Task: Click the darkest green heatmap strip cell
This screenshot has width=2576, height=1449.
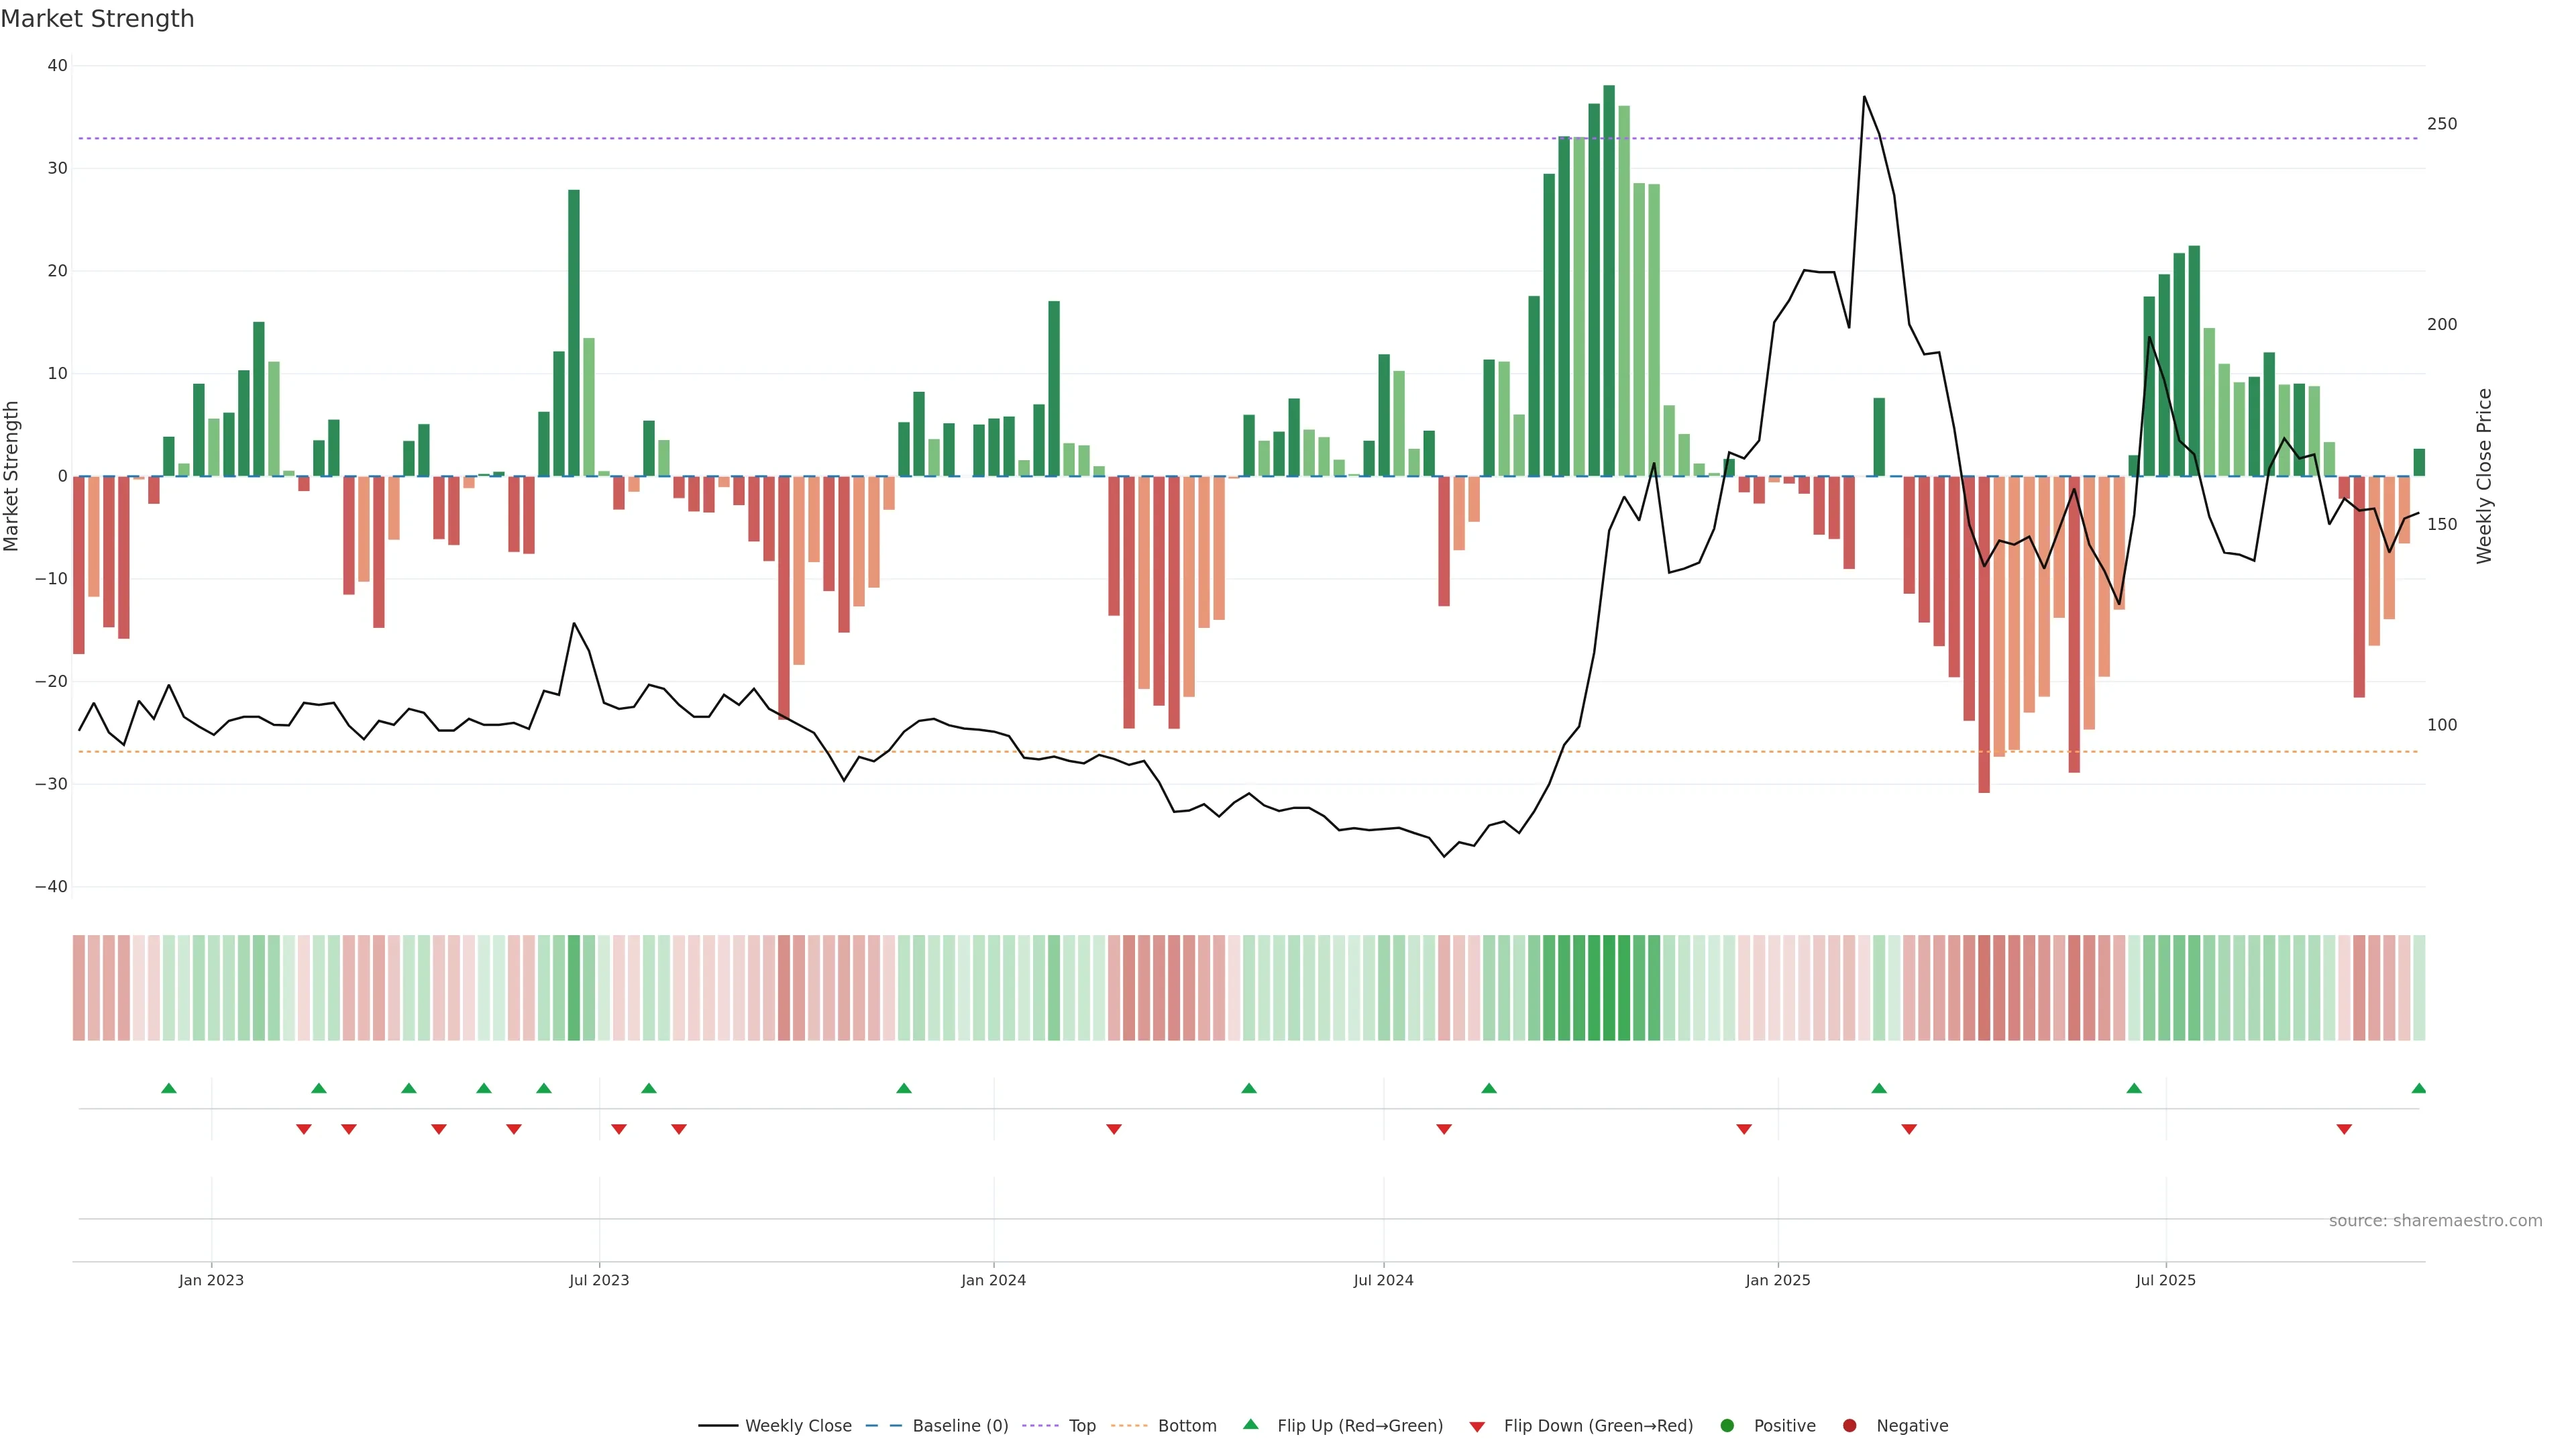Action: [x=1609, y=988]
